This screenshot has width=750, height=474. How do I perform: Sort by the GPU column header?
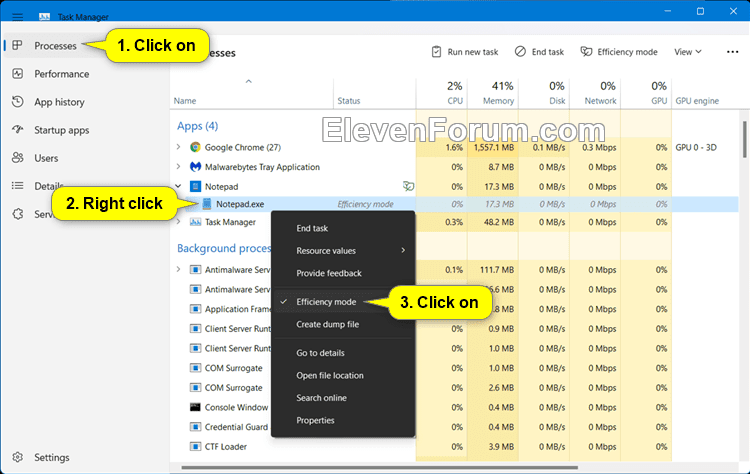647,93
